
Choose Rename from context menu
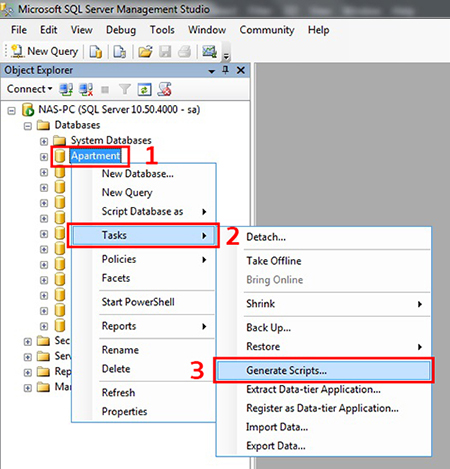[144, 350]
